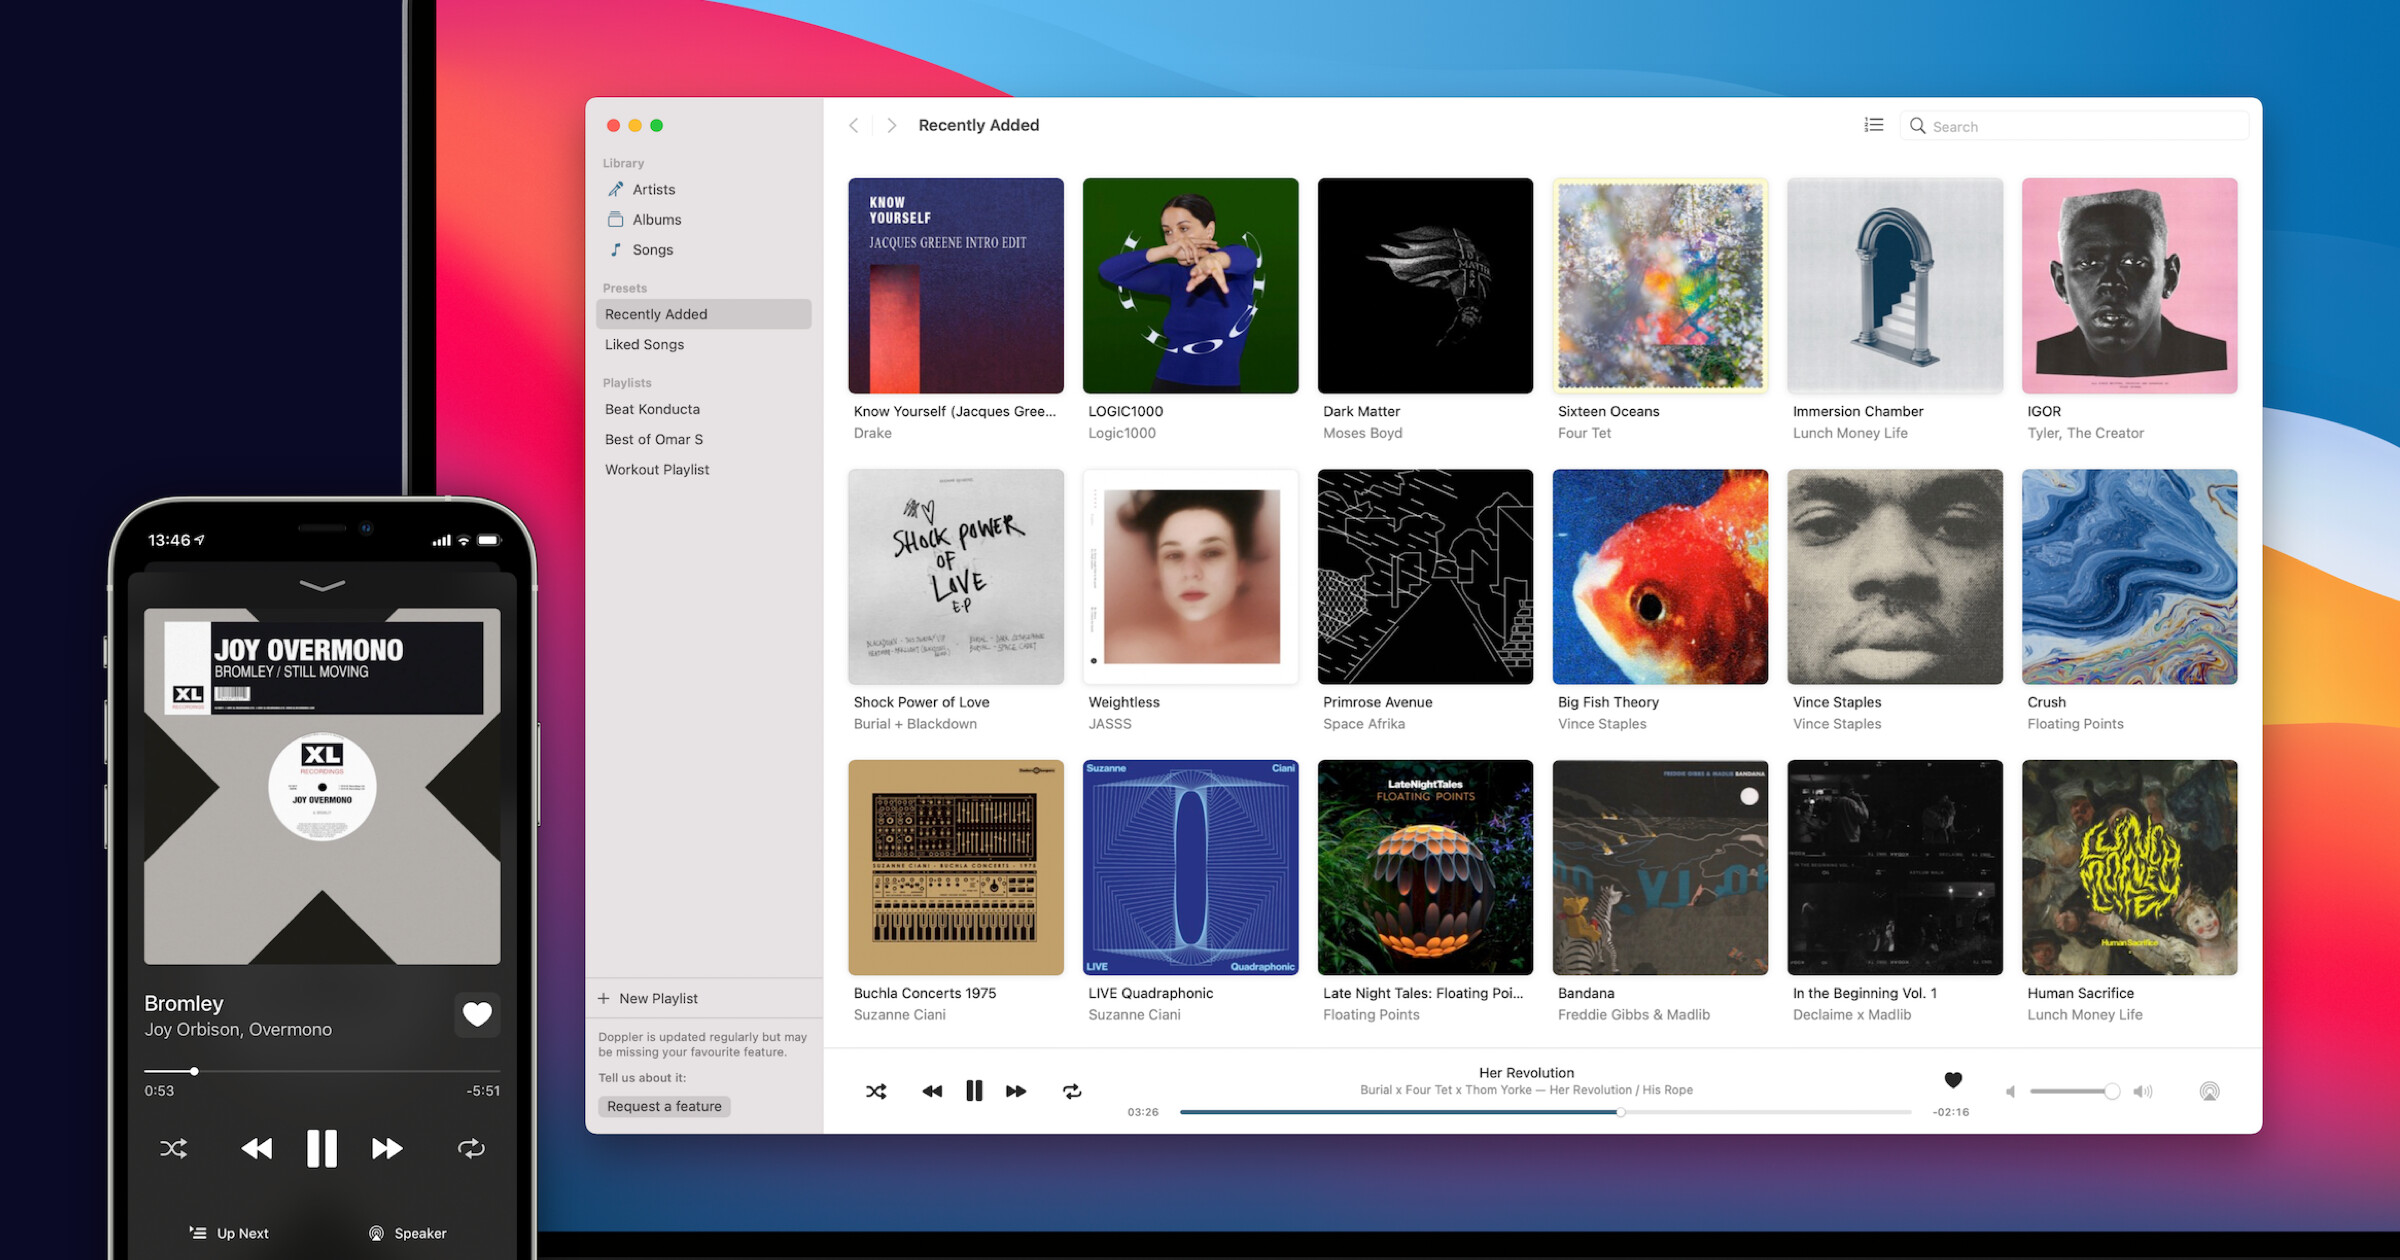This screenshot has height=1260, width=2400.
Task: Go to previous track in desktop player
Action: [x=932, y=1091]
